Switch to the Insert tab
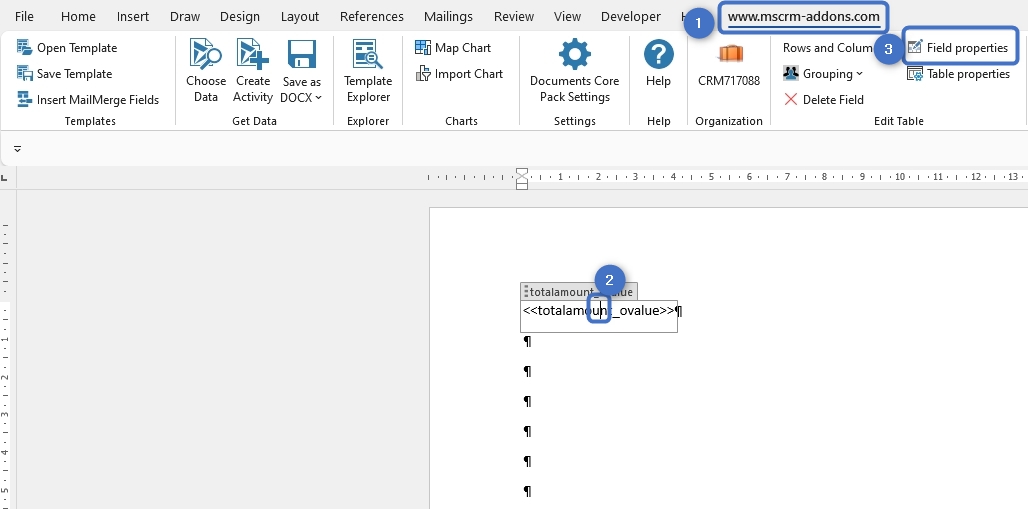 point(132,16)
